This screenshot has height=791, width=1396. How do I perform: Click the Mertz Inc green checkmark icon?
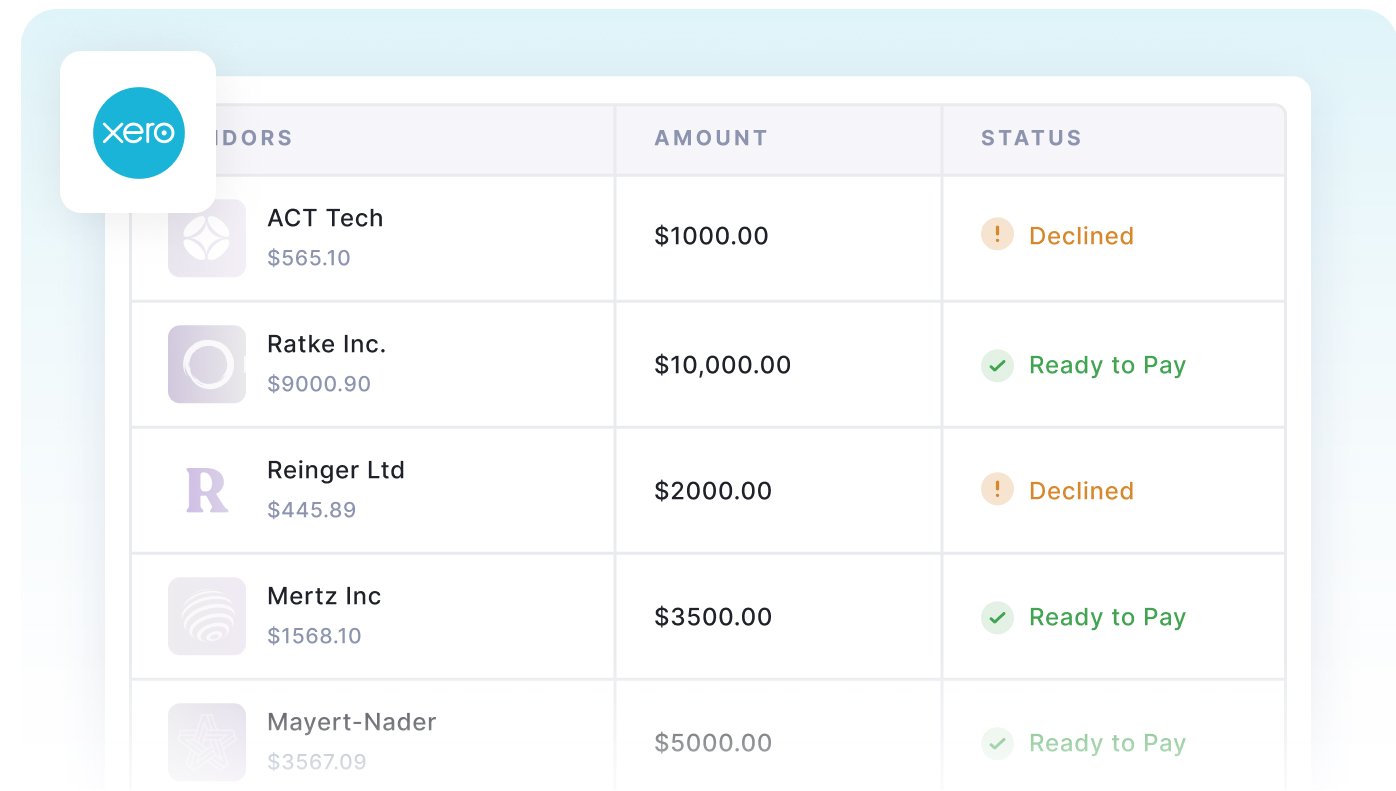(997, 617)
